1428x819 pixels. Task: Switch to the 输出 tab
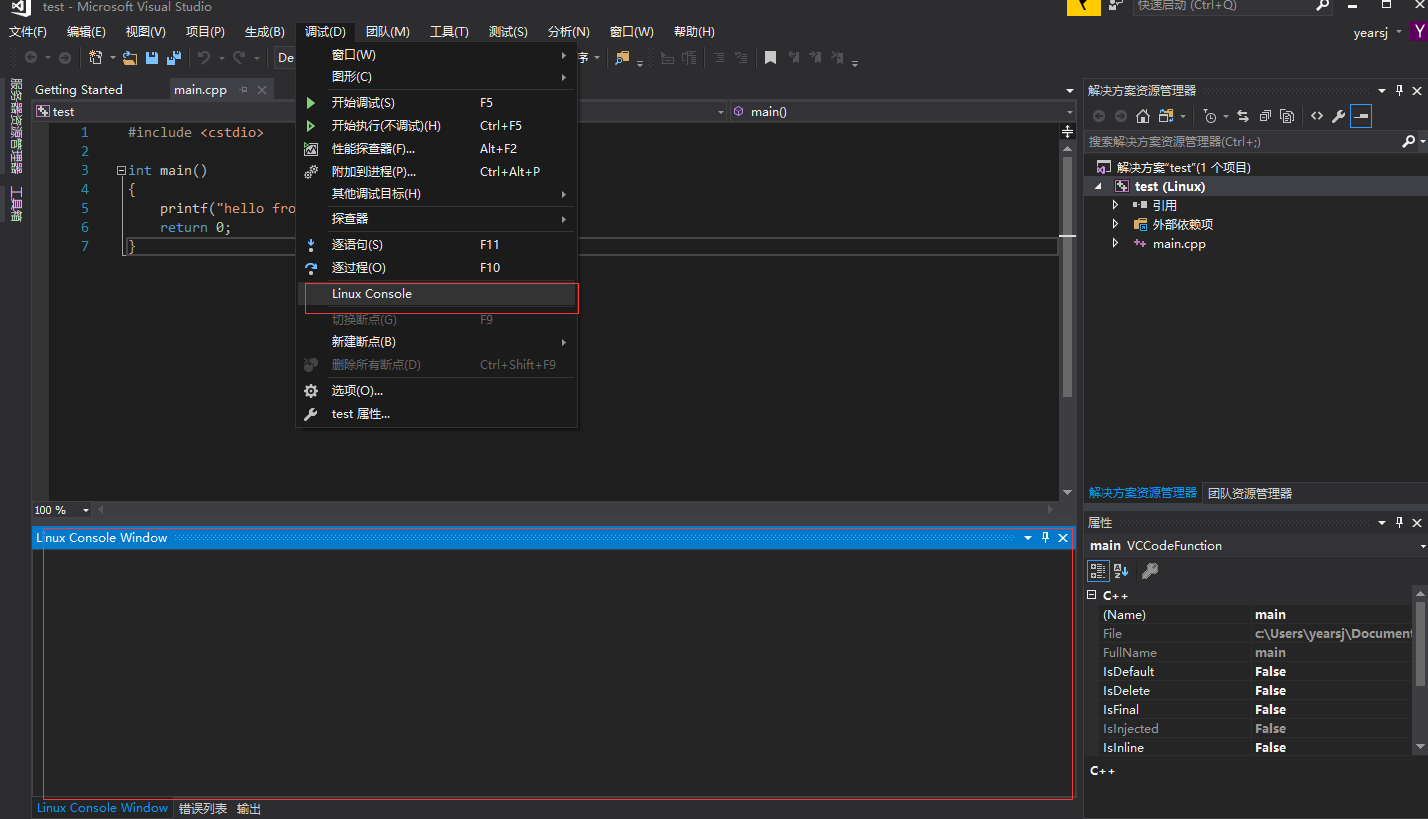tap(249, 808)
